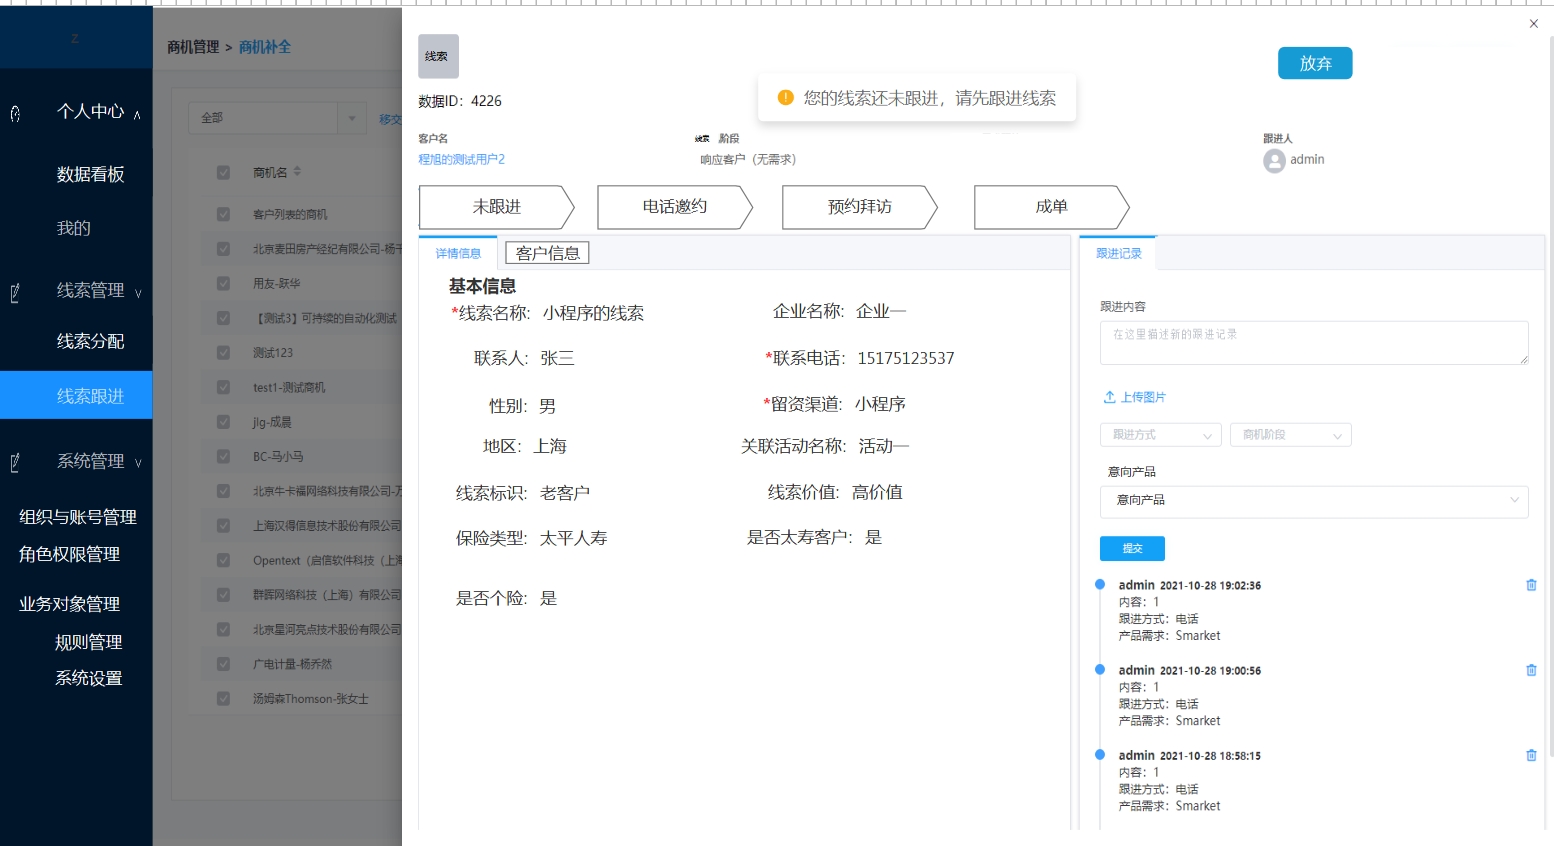Open 线索跟进 in the sidebar
This screenshot has height=846, width=1554.
76,395
